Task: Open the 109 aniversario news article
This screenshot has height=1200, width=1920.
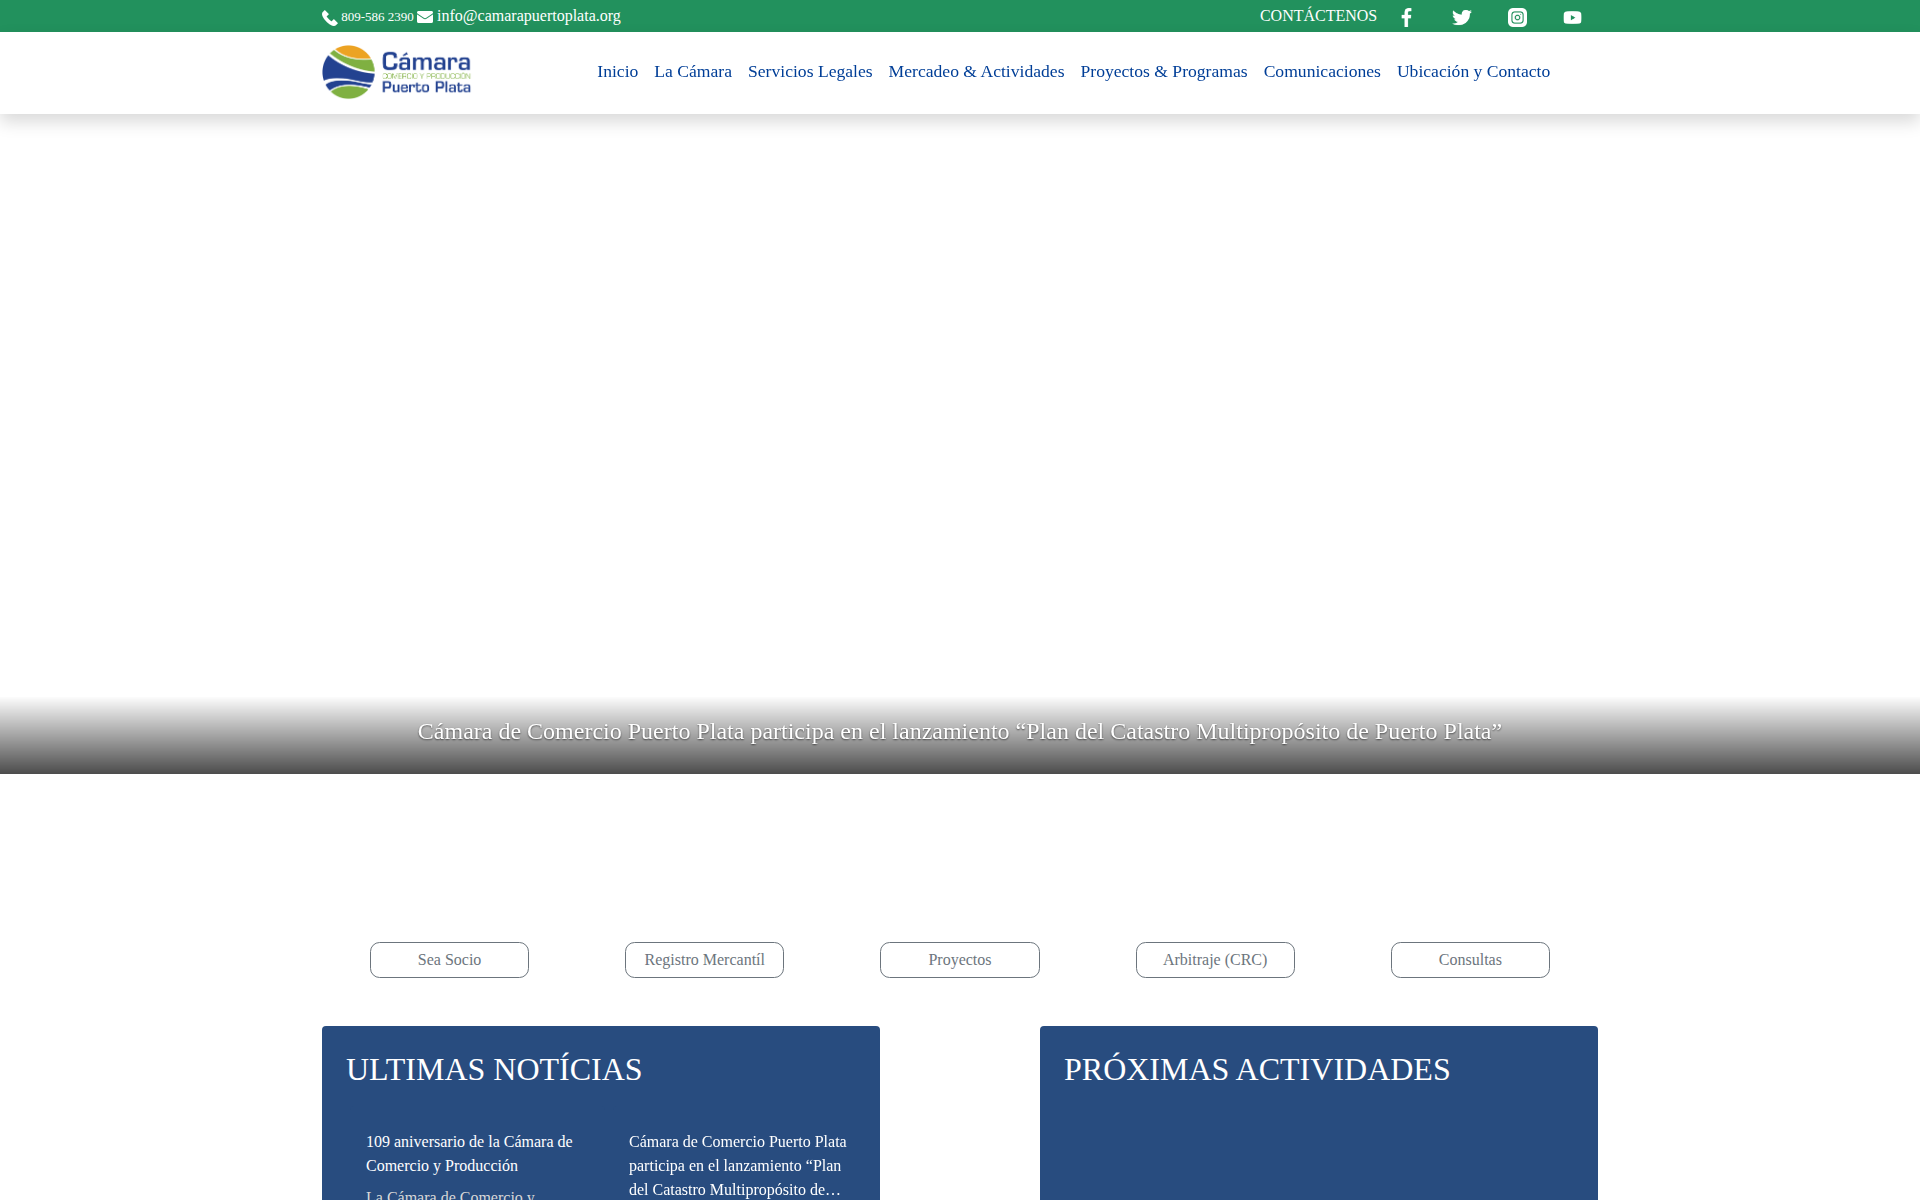Action: 469,1154
